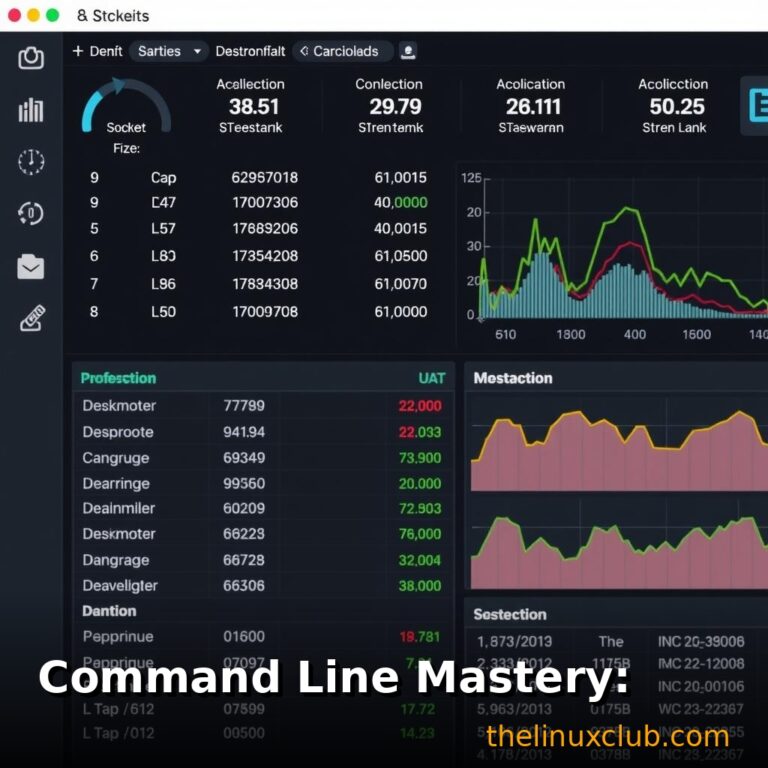The image size is (768, 768).
Task: Select row L47 value 17007306
Action: (x=265, y=202)
